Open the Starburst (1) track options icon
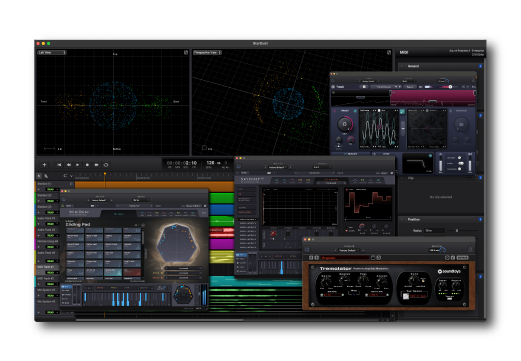This screenshot has width=521, height=361. coord(71,184)
